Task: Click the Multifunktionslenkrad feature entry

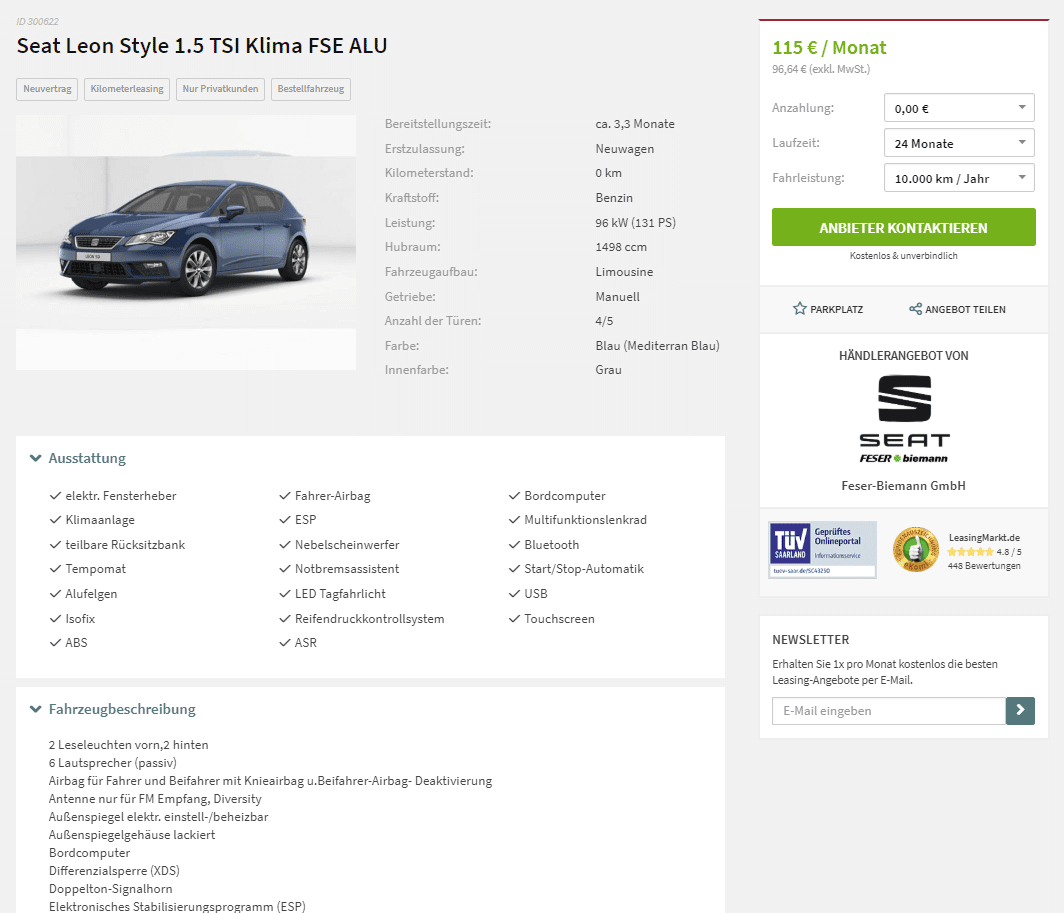Action: tap(585, 520)
